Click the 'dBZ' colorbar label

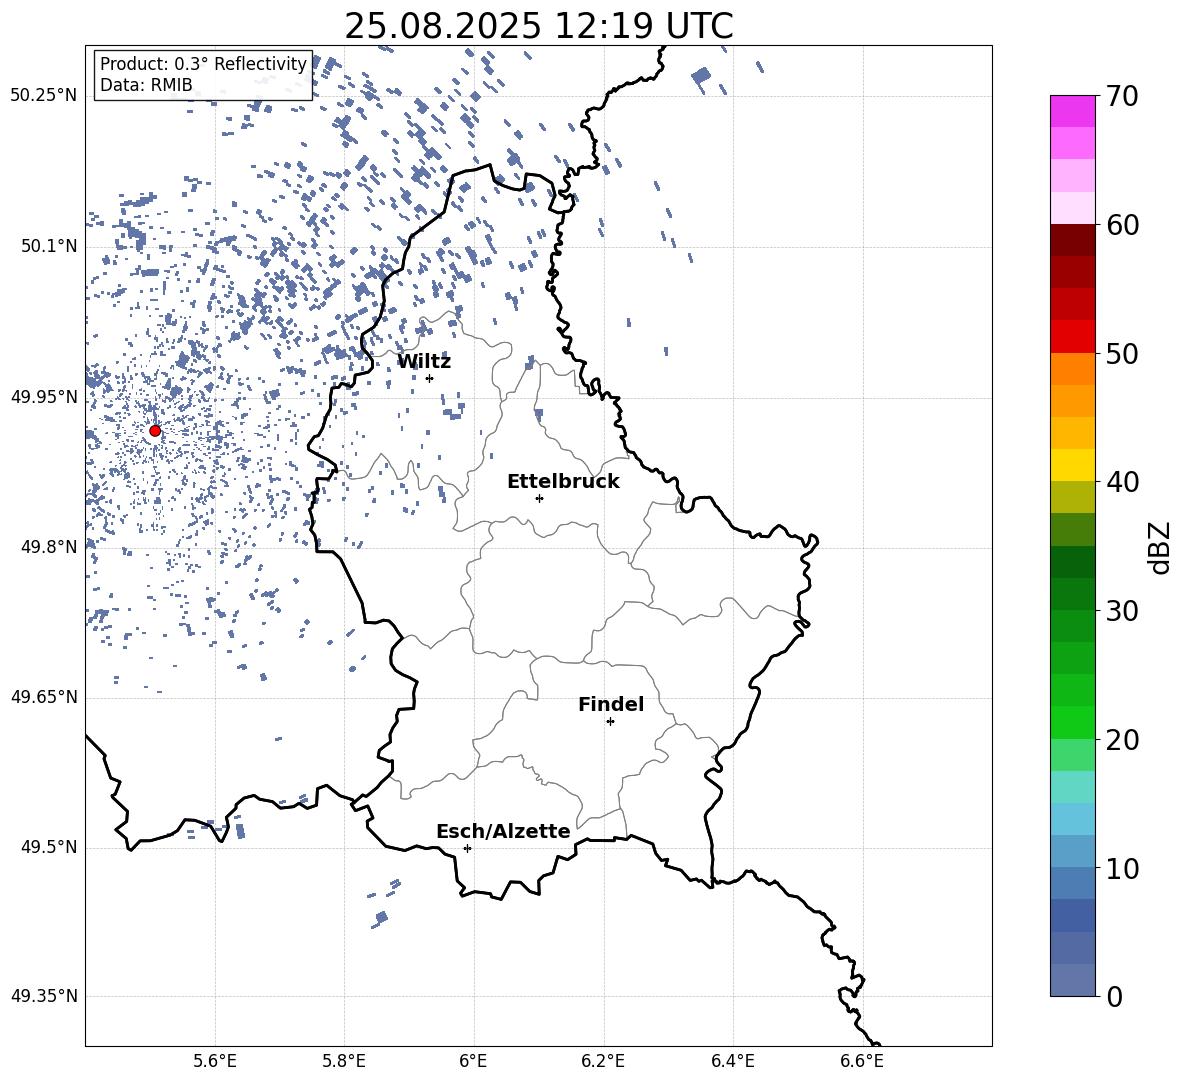click(x=1160, y=548)
